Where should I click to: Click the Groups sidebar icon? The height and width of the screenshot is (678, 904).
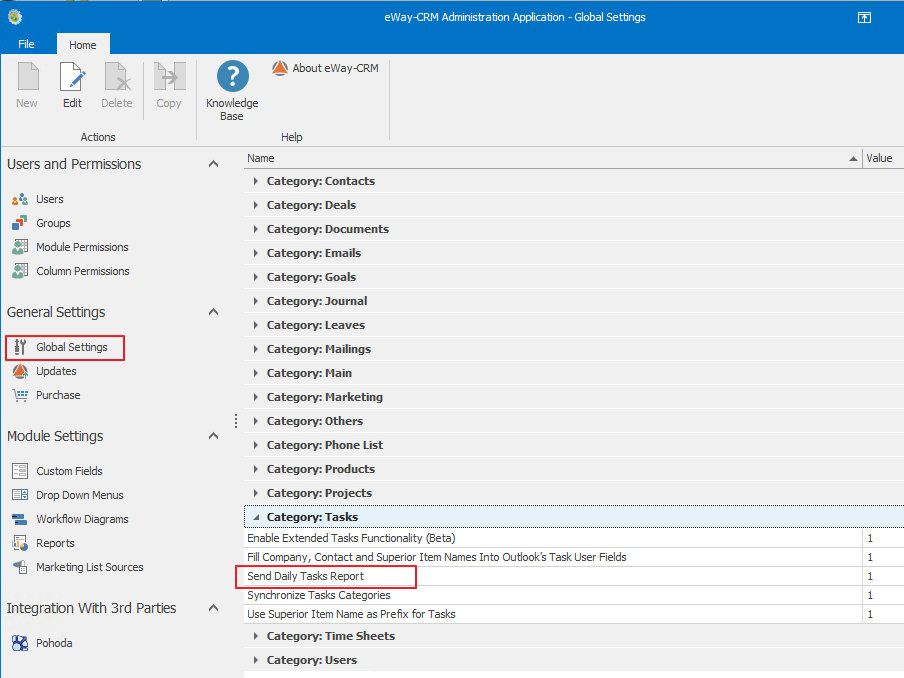[20, 223]
